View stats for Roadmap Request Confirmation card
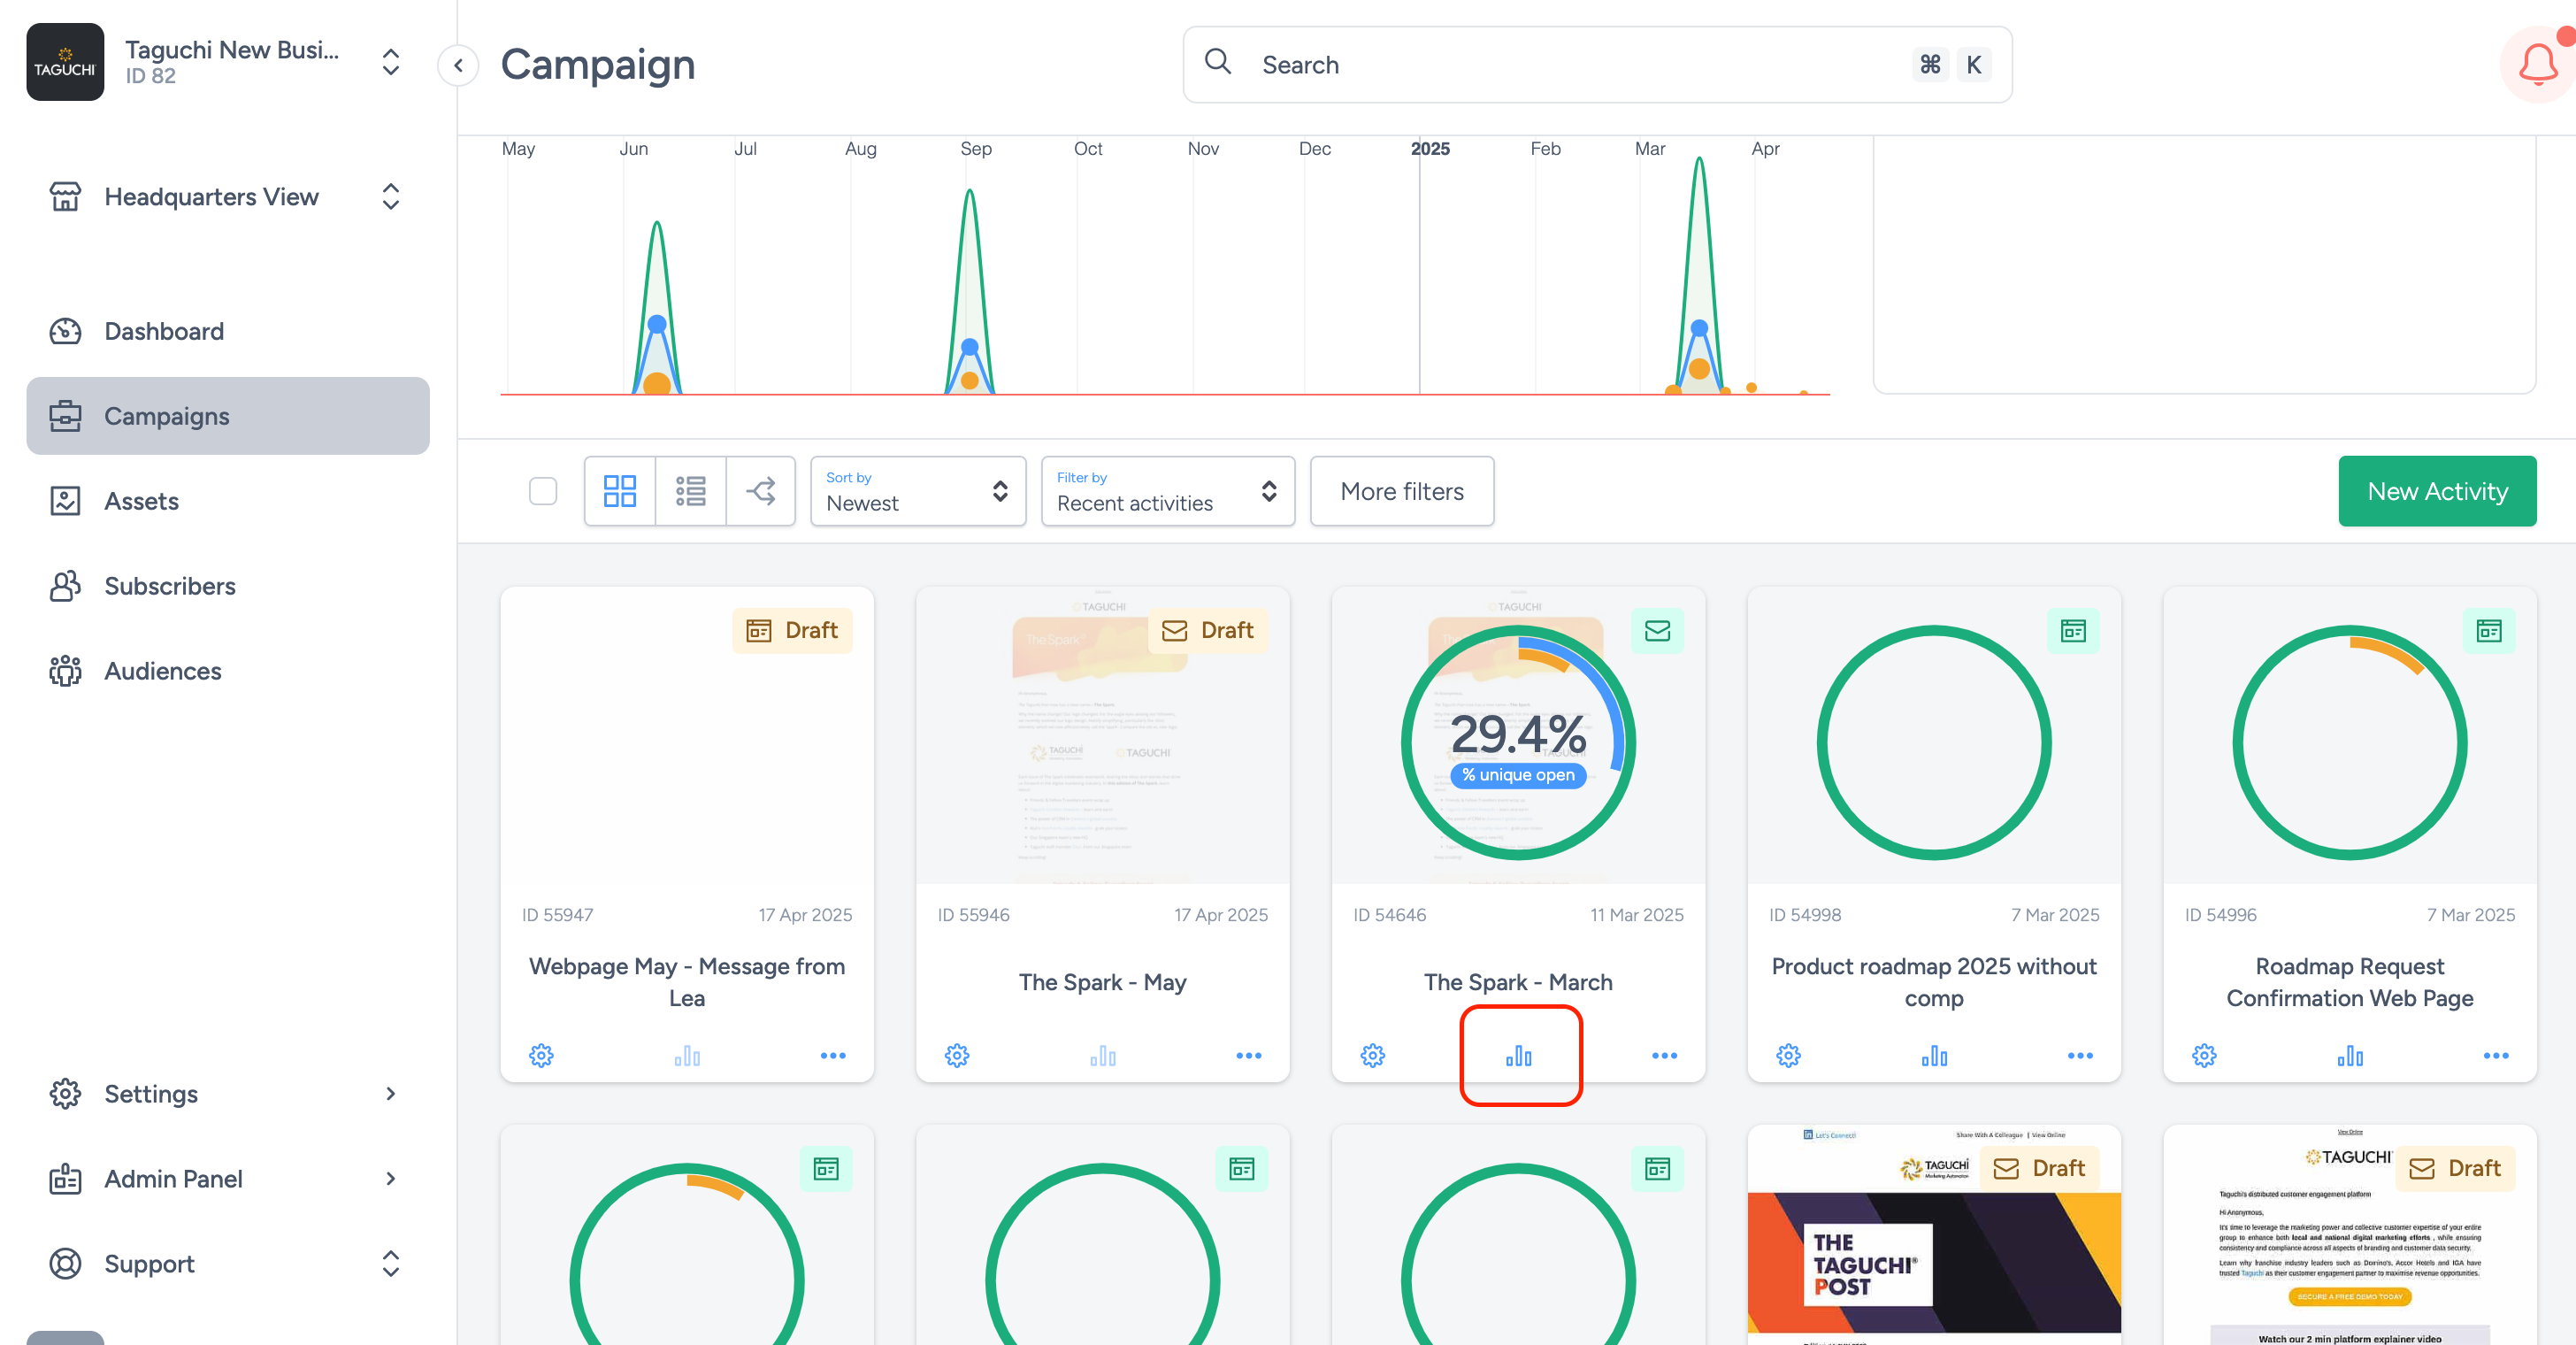 click(2351, 1055)
